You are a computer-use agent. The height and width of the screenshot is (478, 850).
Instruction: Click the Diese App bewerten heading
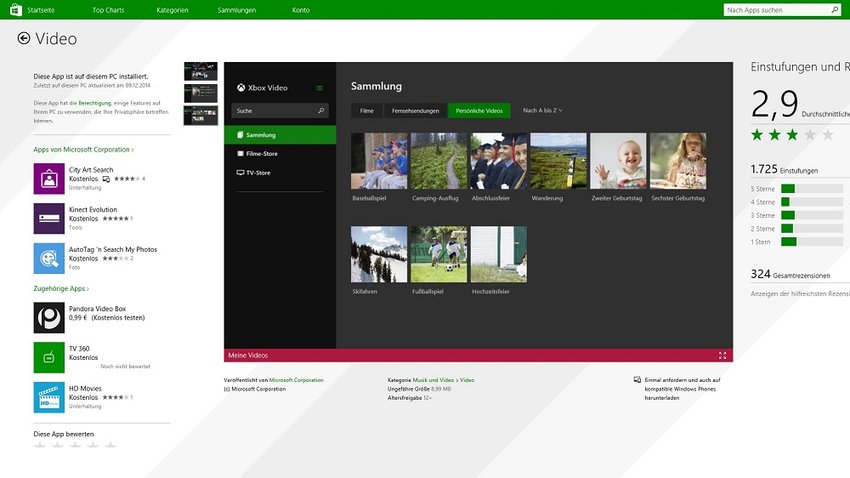click(x=63, y=434)
